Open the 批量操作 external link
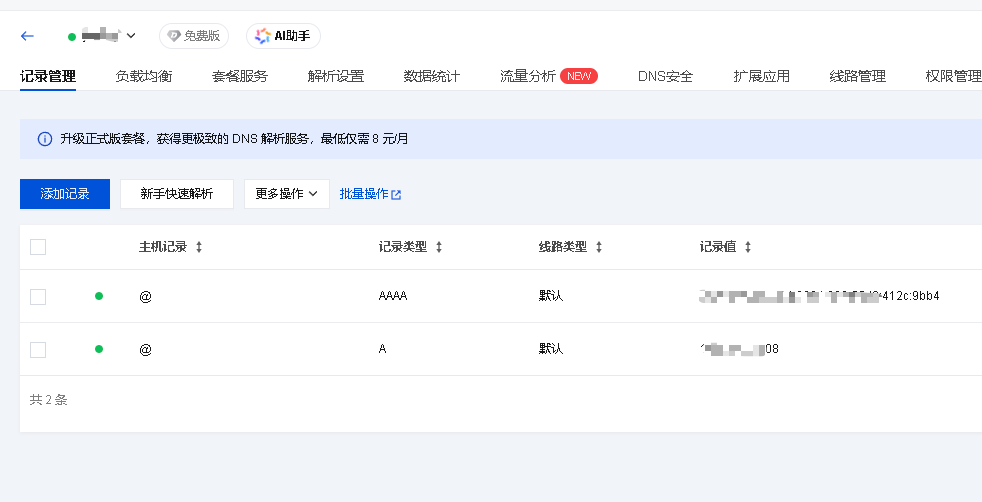The image size is (982, 502). coord(370,194)
